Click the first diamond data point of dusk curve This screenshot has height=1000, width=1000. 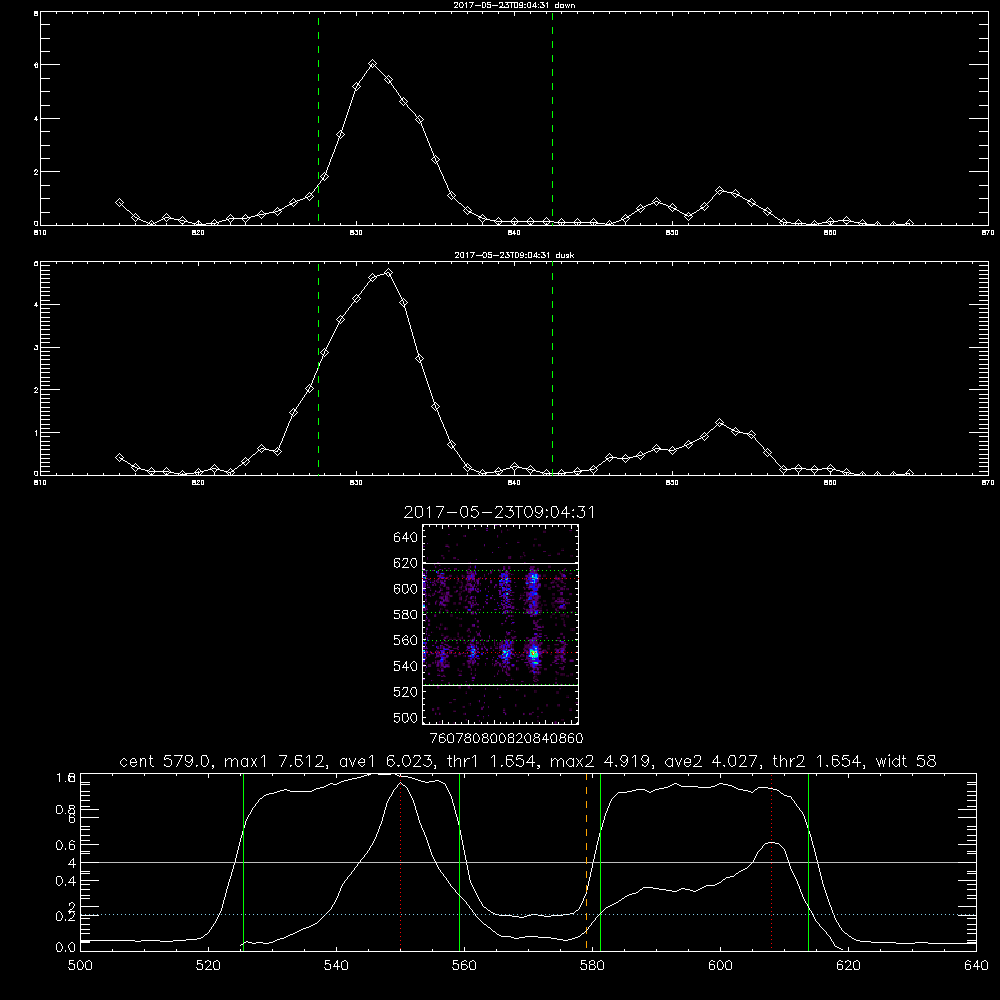click(x=119, y=457)
